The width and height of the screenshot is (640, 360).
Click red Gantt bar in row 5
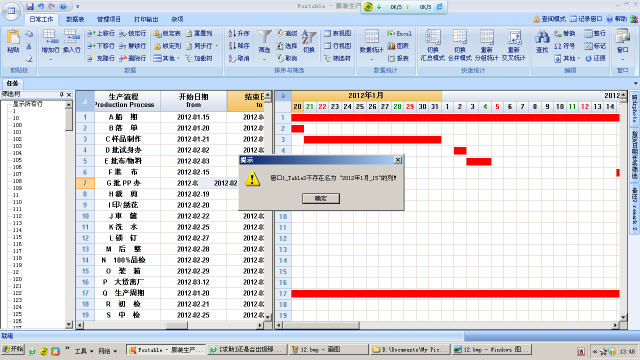point(479,162)
